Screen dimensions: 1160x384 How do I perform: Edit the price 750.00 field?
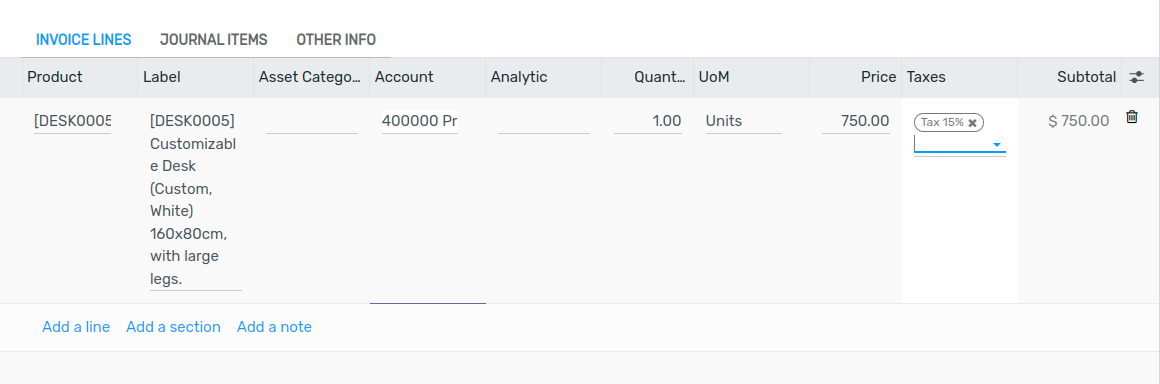[856, 121]
